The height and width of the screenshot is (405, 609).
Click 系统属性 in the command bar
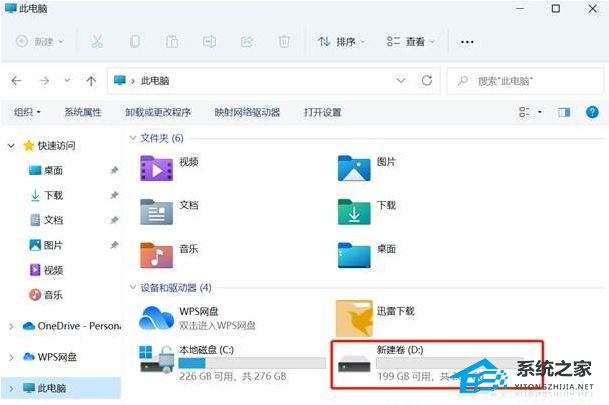pos(83,112)
